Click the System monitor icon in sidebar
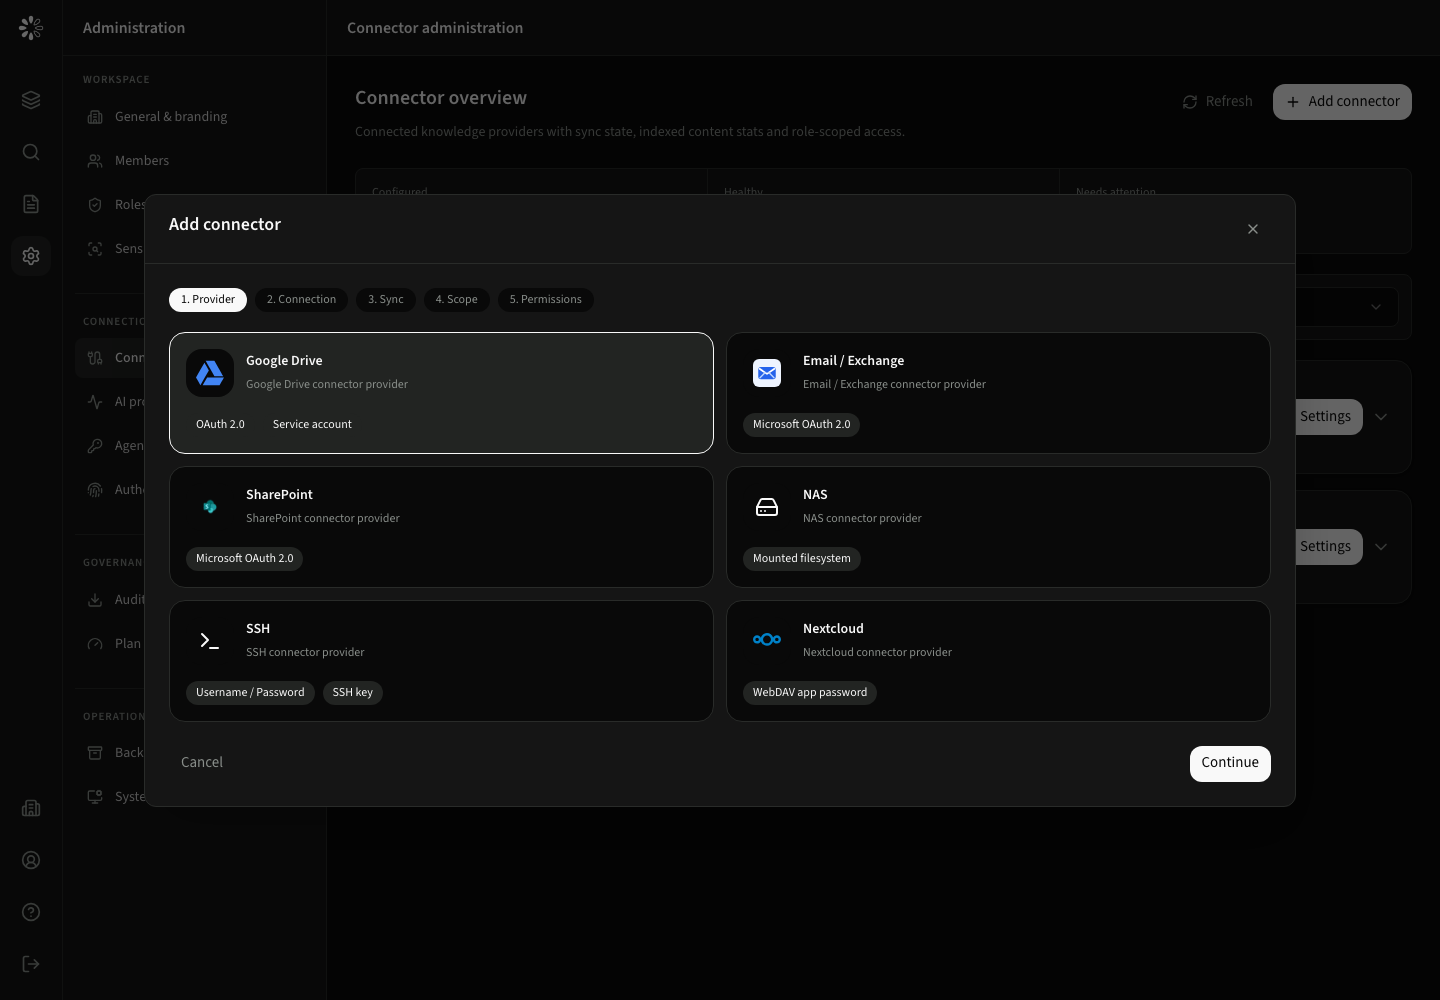This screenshot has height=1000, width=1440. (95, 797)
